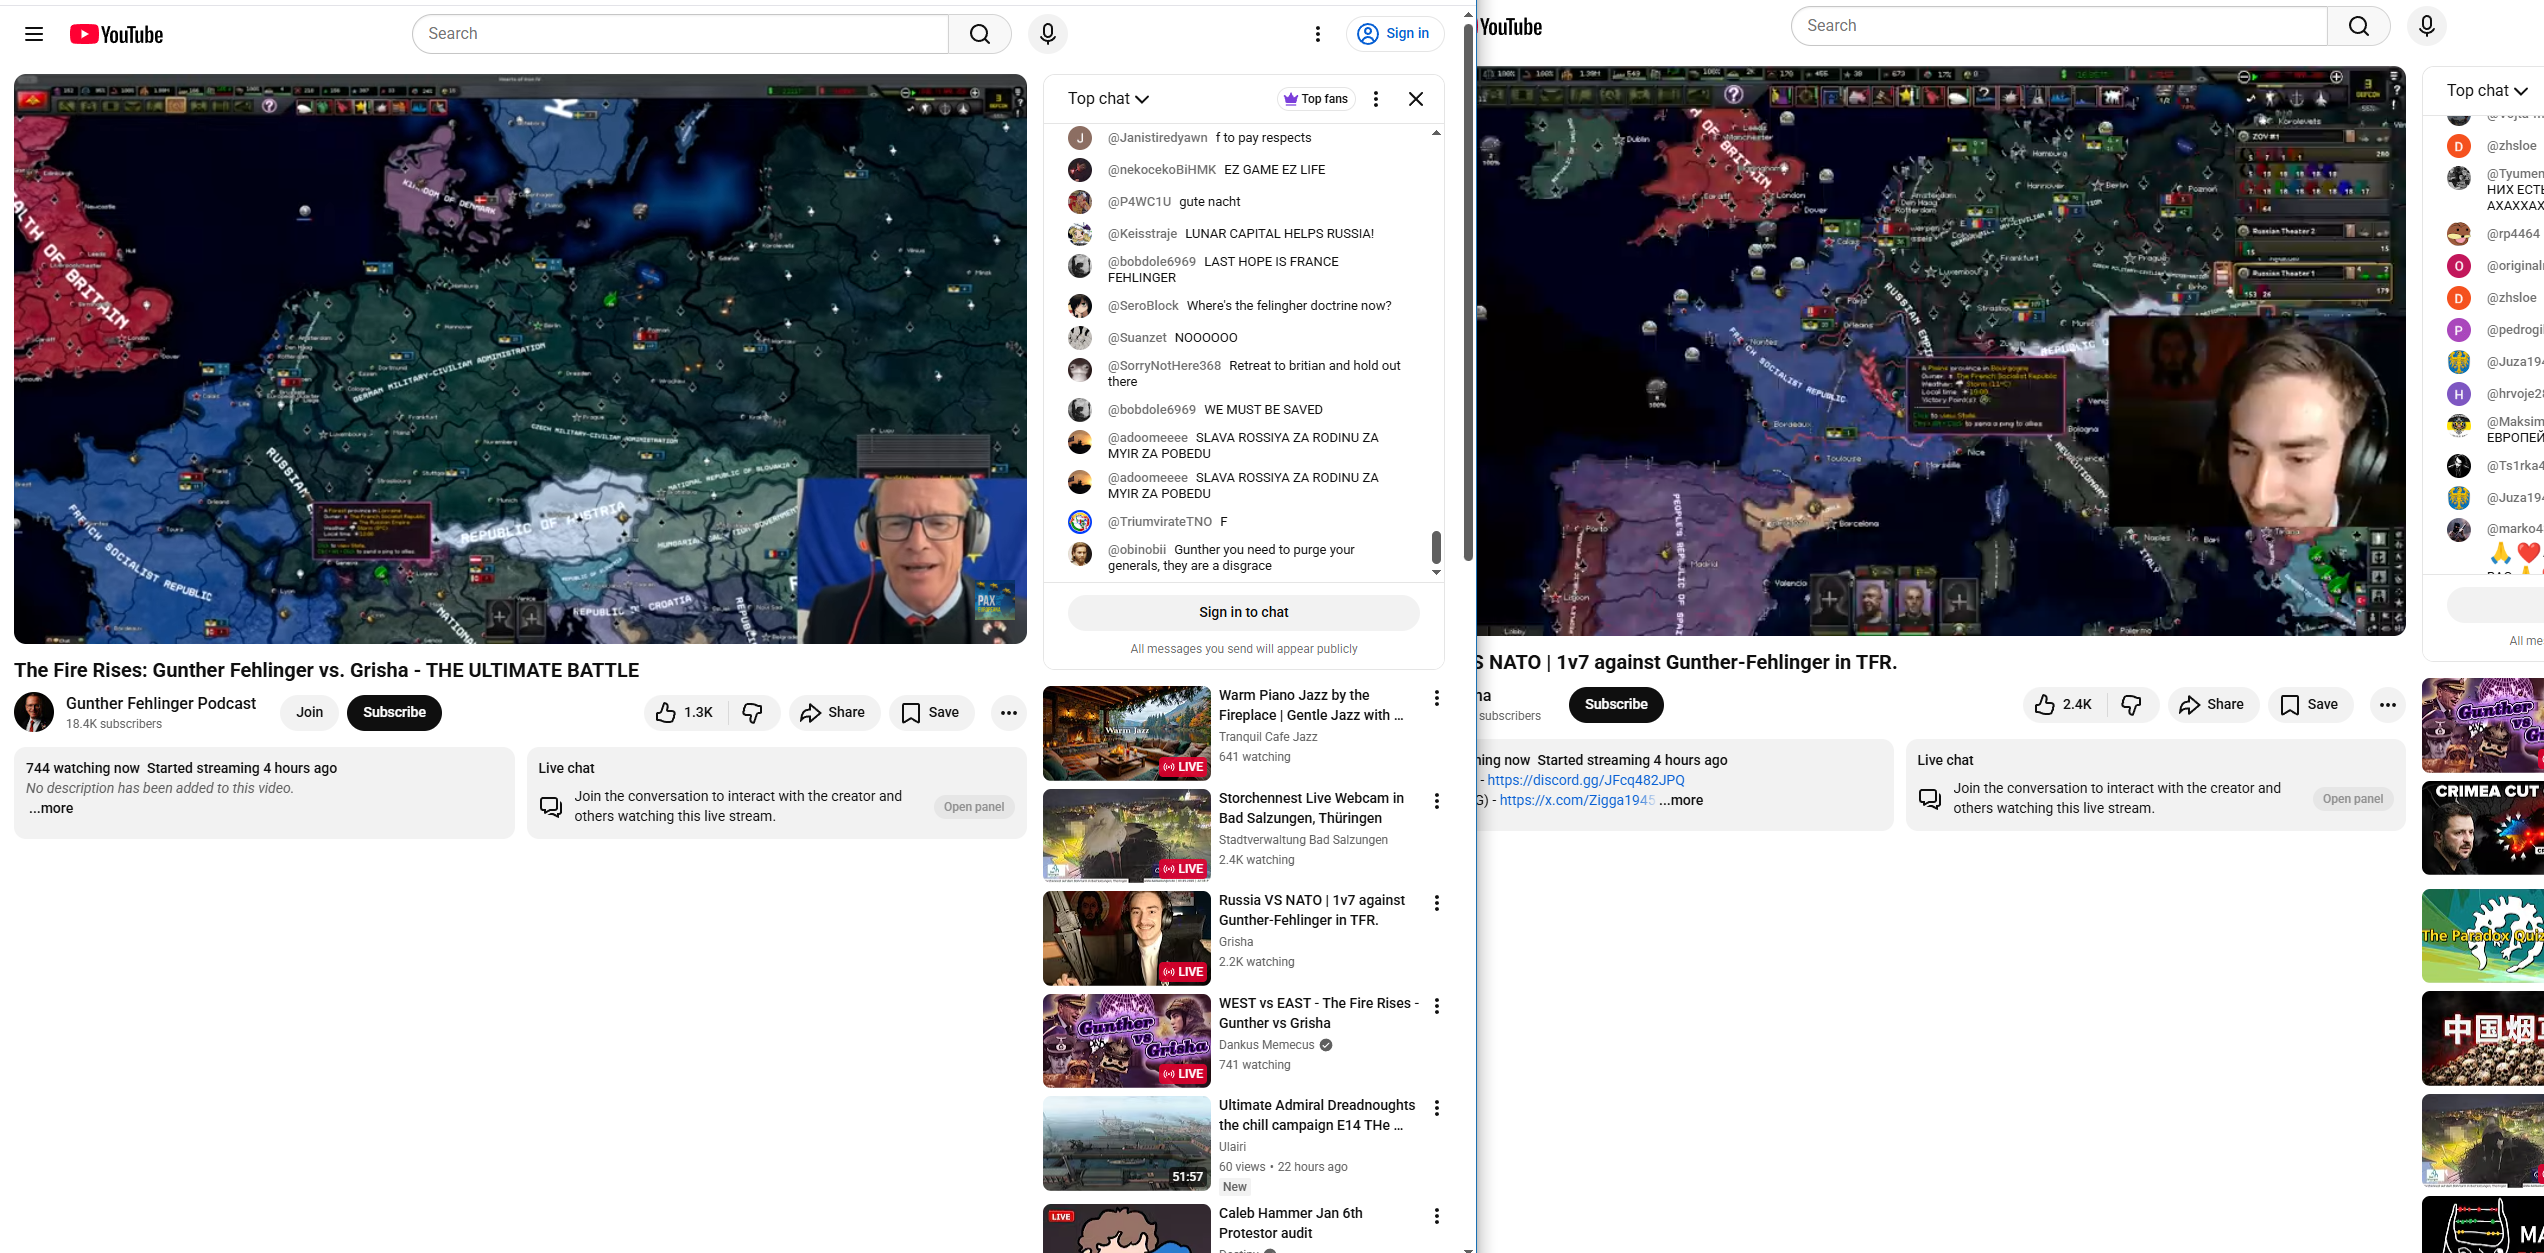Open options menu for Russia VS NATO video
The height and width of the screenshot is (1253, 2544).
tap(1436, 903)
